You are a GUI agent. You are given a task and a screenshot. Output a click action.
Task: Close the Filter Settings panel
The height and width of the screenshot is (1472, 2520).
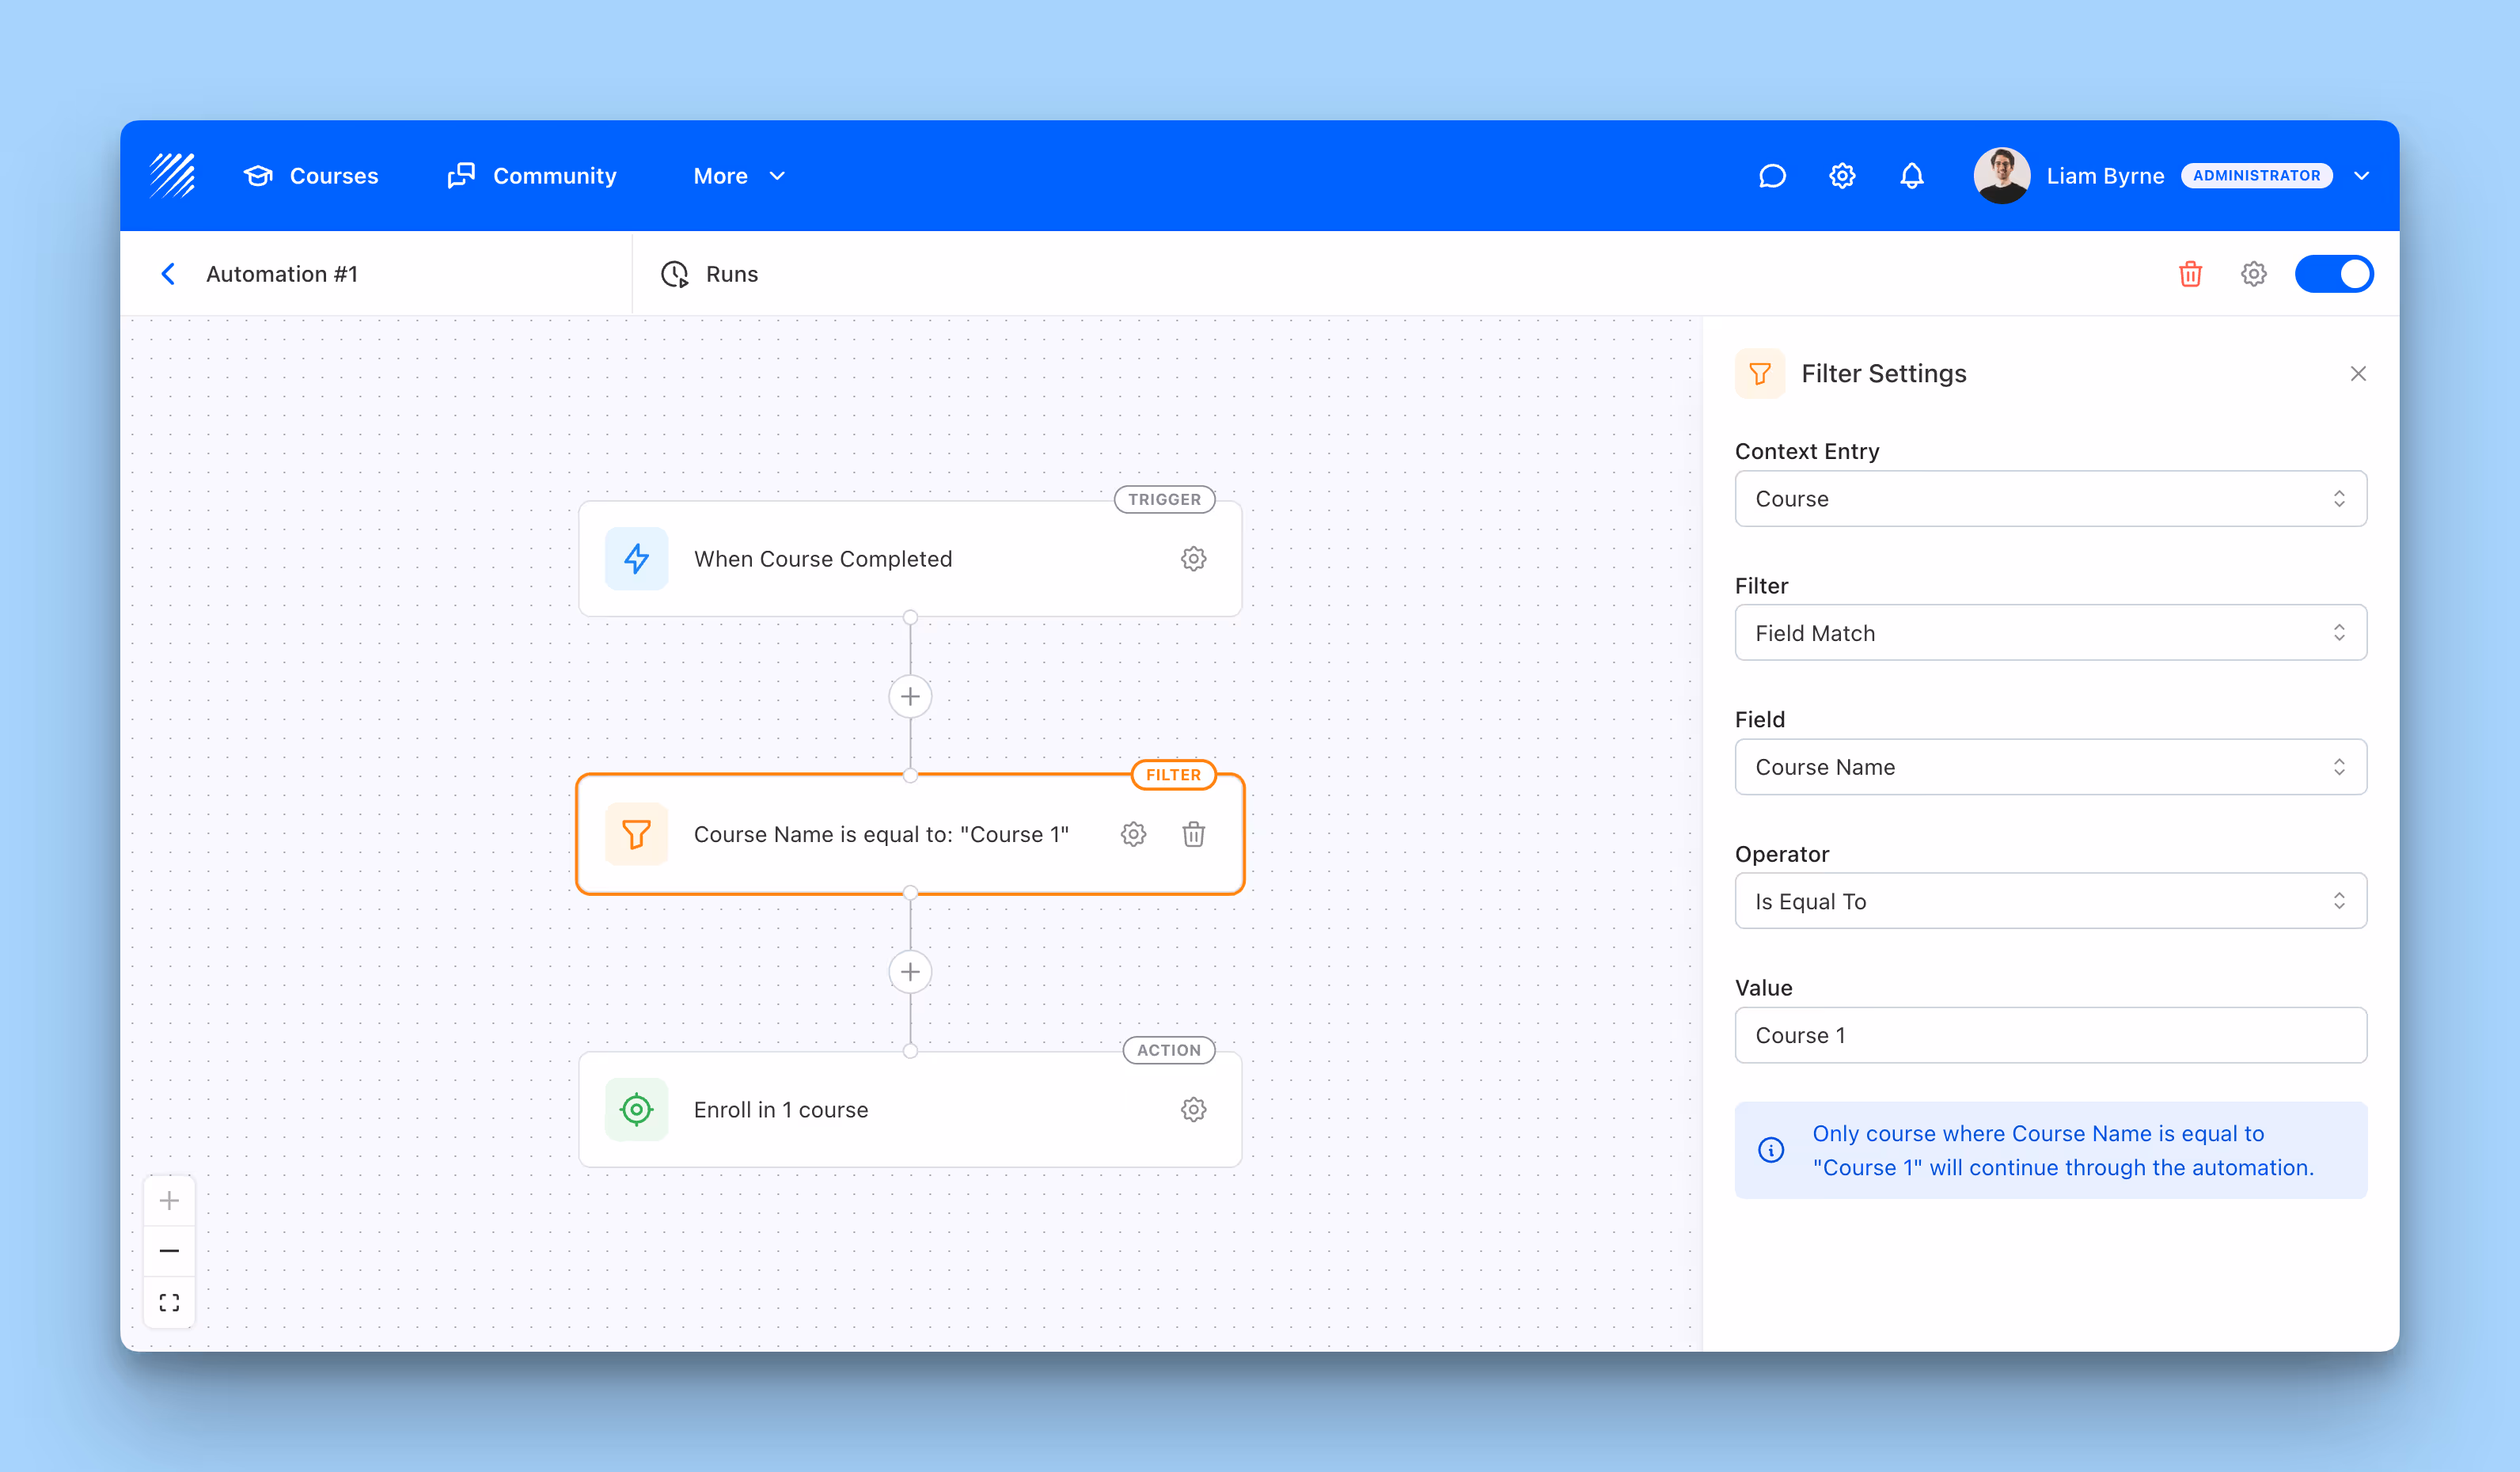(2358, 373)
